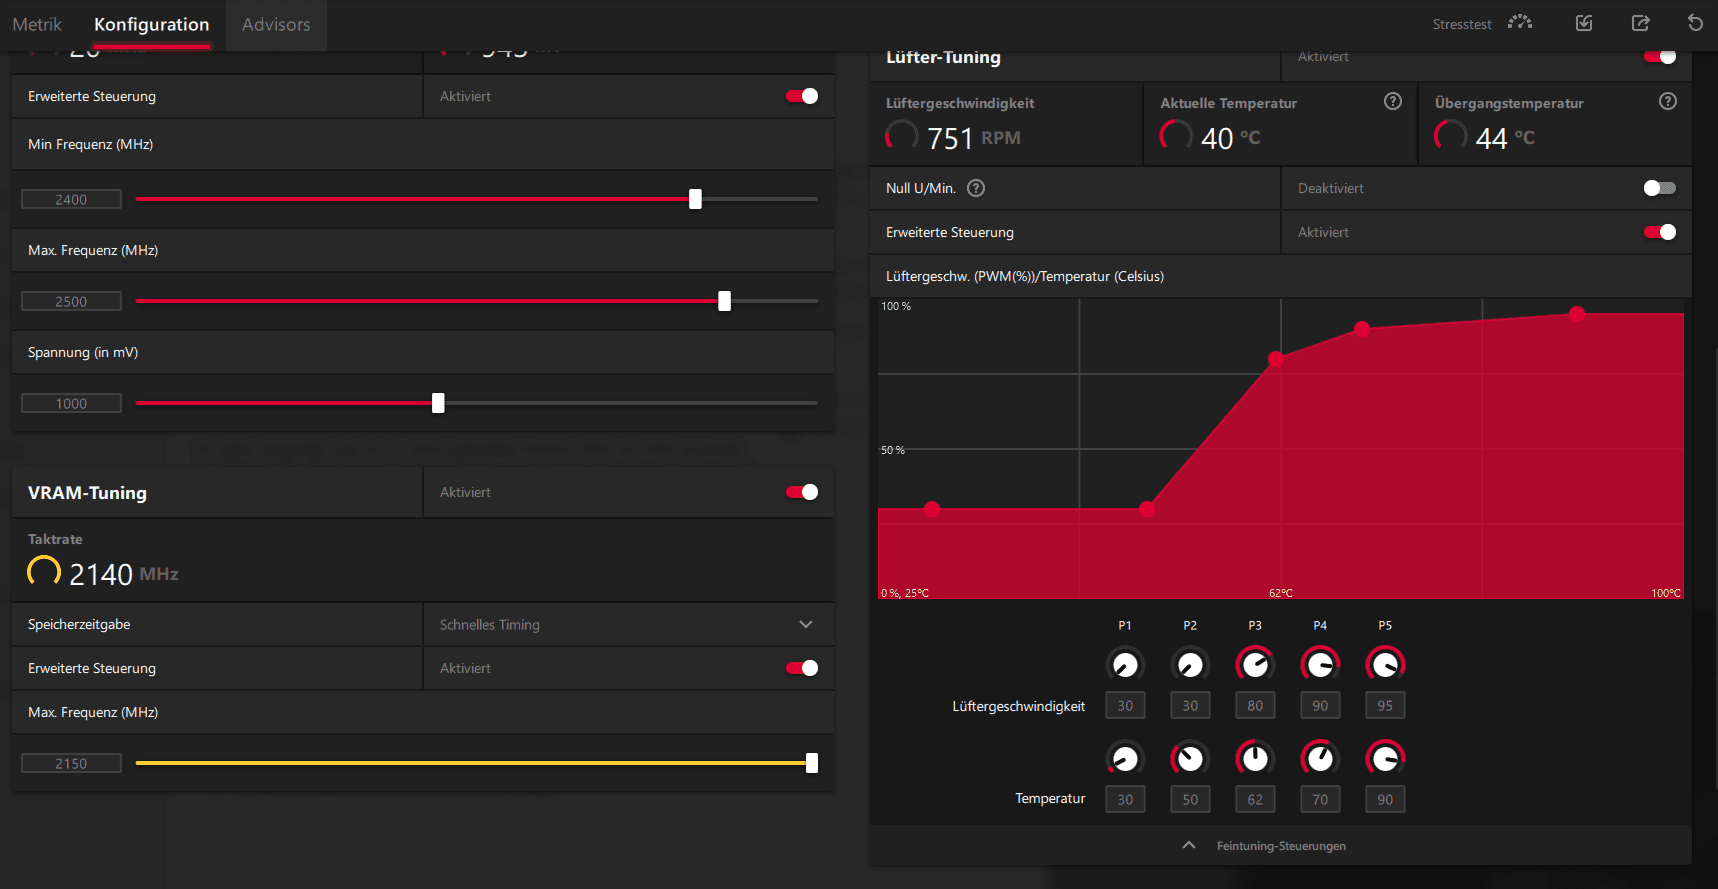Click the first fan curve point
1718x889 pixels.
coord(932,509)
